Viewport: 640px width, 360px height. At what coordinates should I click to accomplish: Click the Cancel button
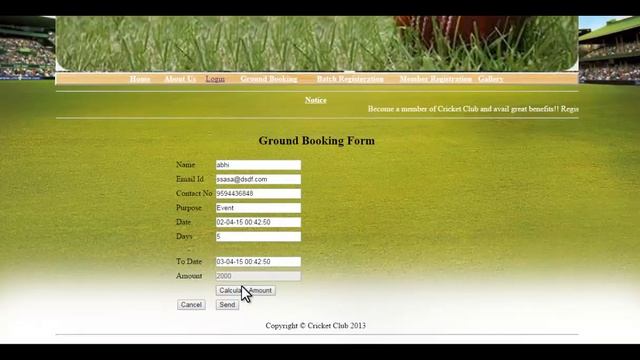tap(191, 305)
